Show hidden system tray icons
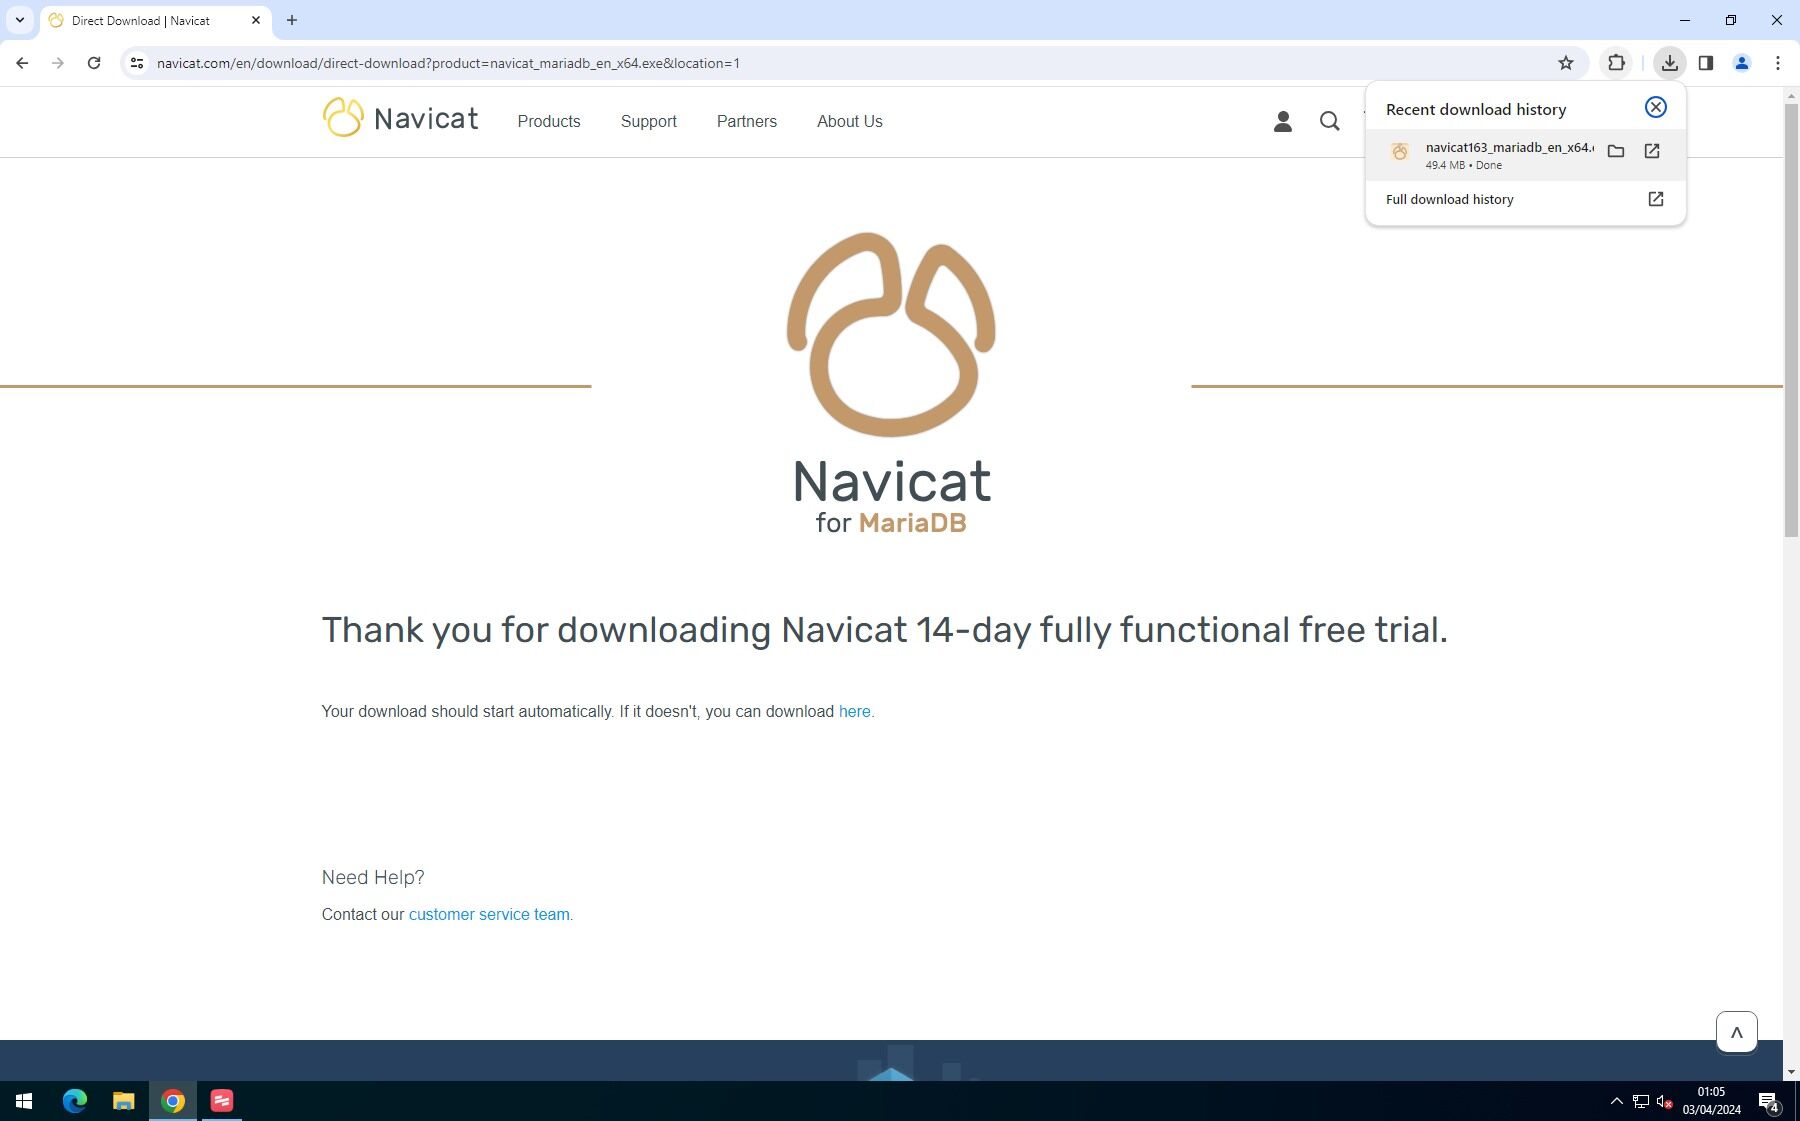The width and height of the screenshot is (1800, 1121). (x=1616, y=1101)
